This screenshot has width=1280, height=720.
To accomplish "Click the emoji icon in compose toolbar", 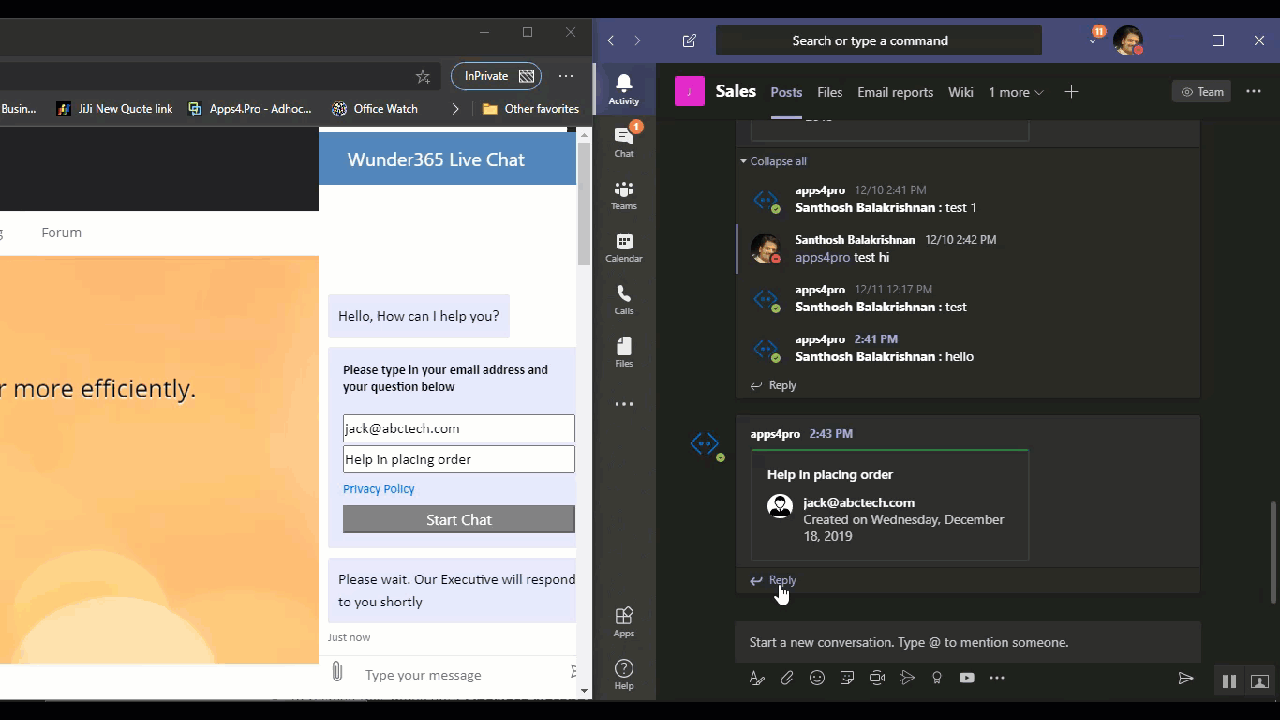I will click(x=817, y=678).
